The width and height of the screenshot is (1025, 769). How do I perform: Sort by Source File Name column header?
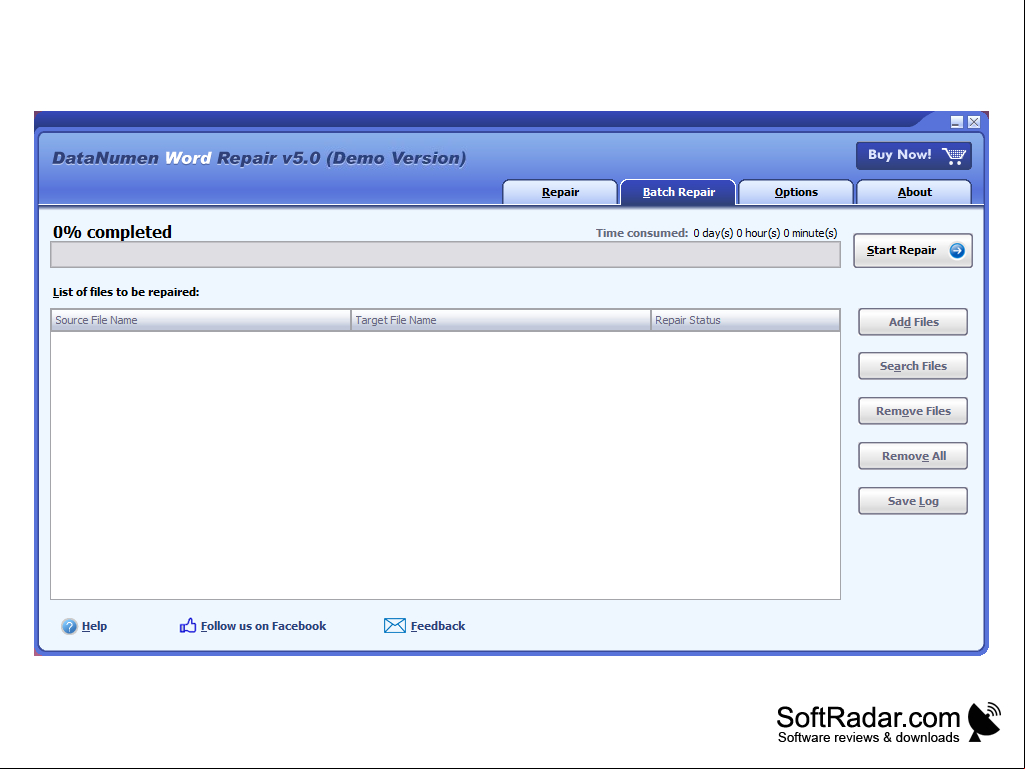201,320
